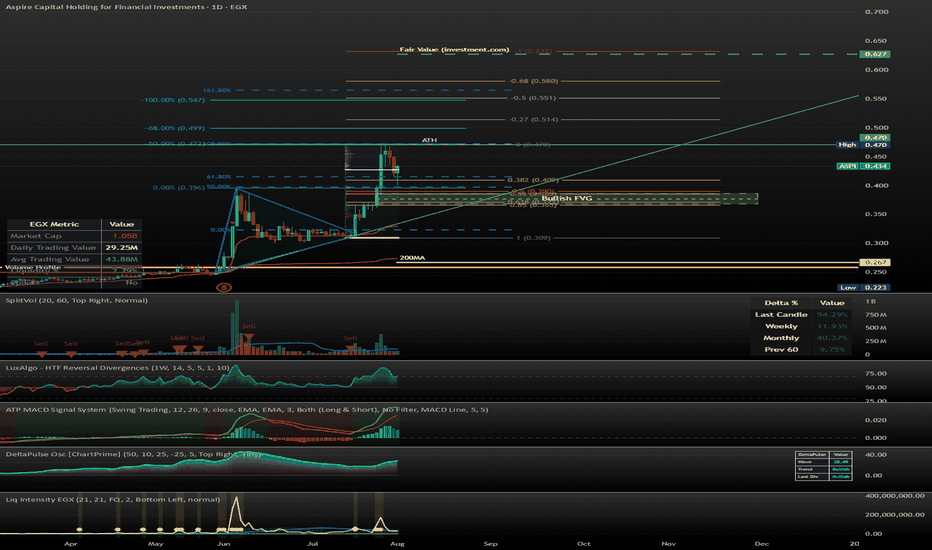Select the -0.68 (0.580) Fibonacci label

point(533,81)
